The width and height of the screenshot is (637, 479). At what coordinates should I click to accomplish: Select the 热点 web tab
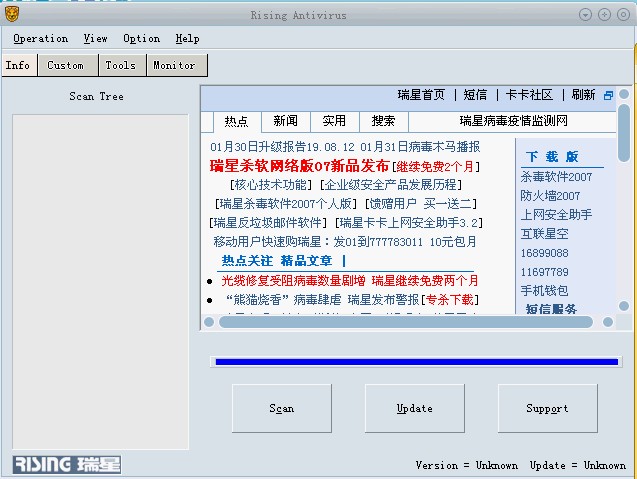click(237, 121)
